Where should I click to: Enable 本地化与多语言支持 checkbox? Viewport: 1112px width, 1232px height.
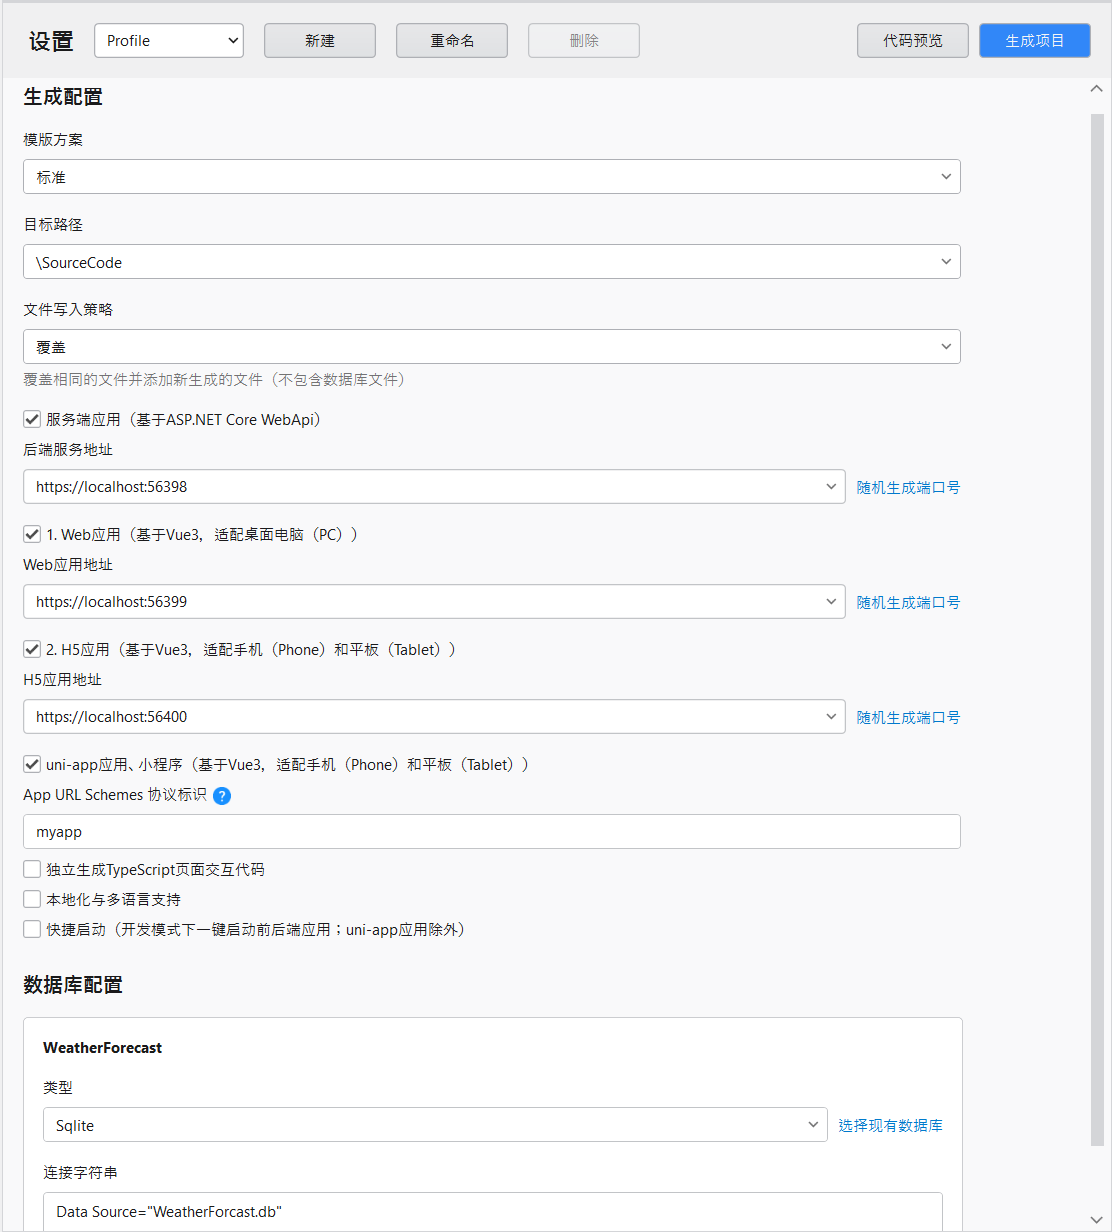coord(32,899)
